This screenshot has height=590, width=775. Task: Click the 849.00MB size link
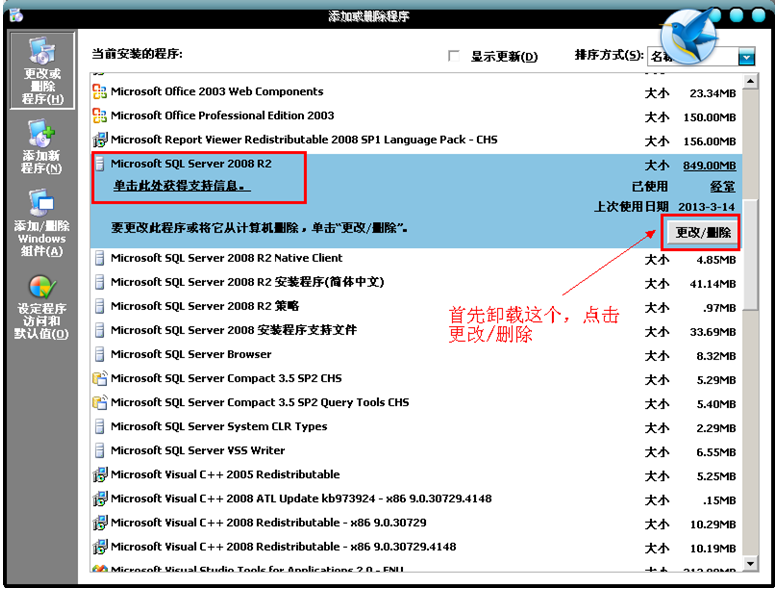709,166
